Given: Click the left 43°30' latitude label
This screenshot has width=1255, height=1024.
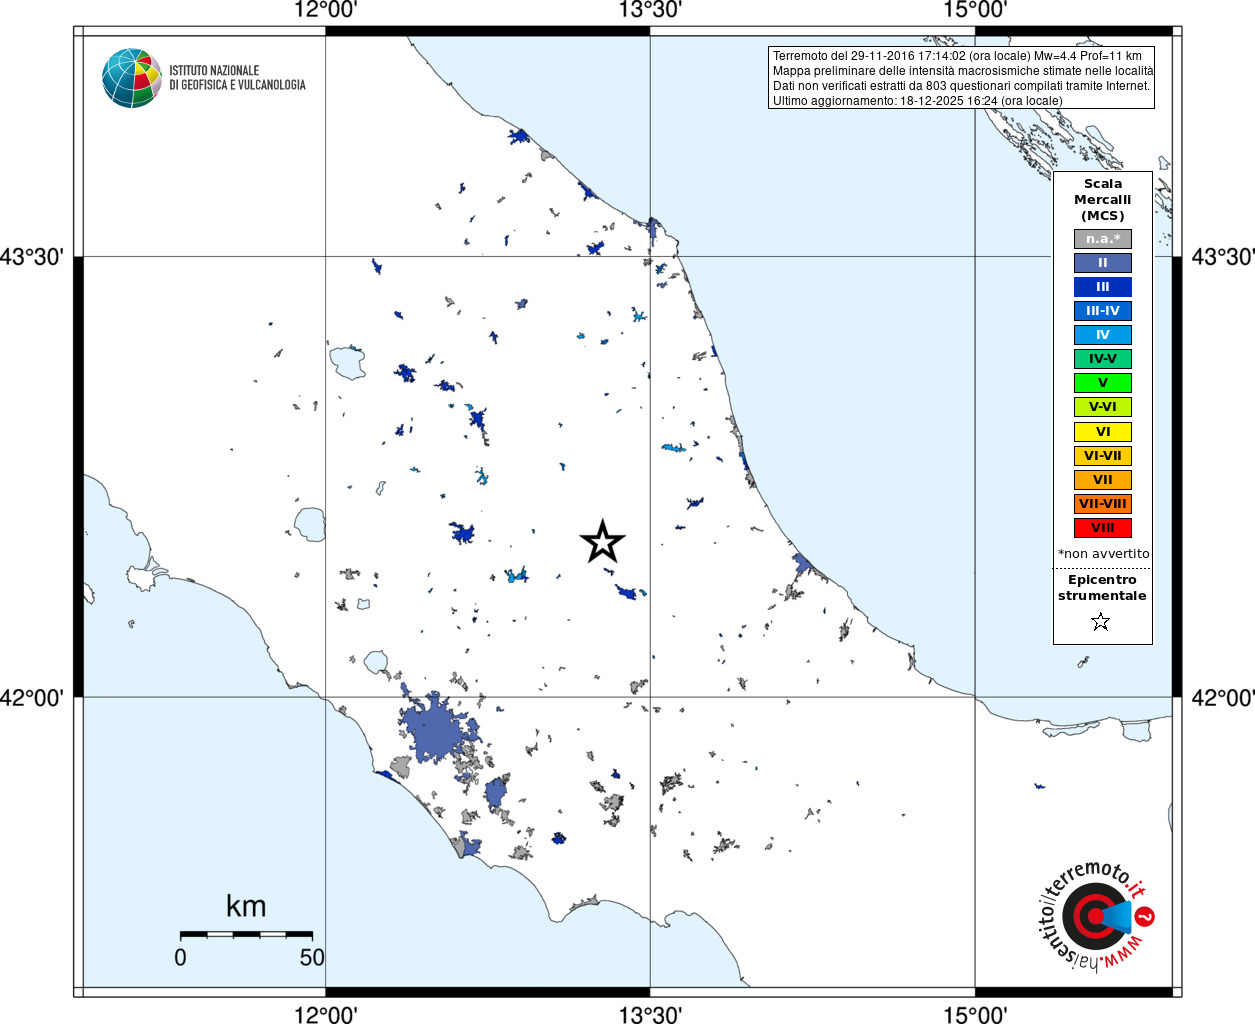Looking at the screenshot, I should point(32,257).
